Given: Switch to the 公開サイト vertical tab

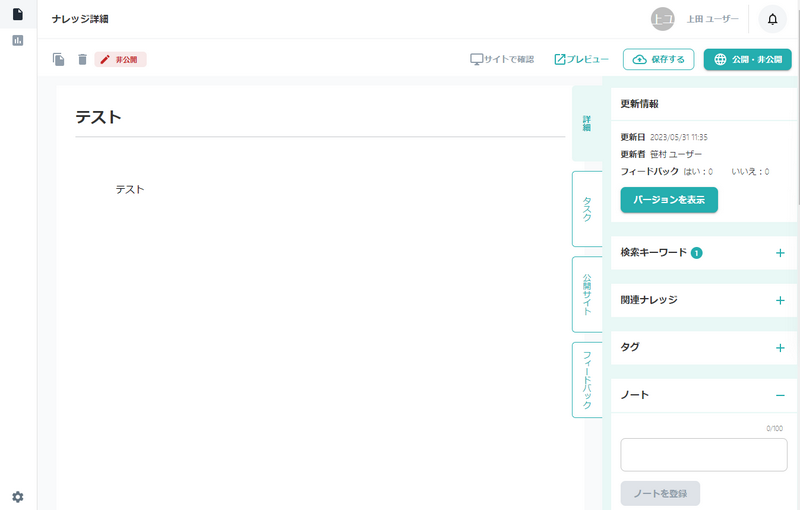Looking at the screenshot, I should (x=587, y=294).
